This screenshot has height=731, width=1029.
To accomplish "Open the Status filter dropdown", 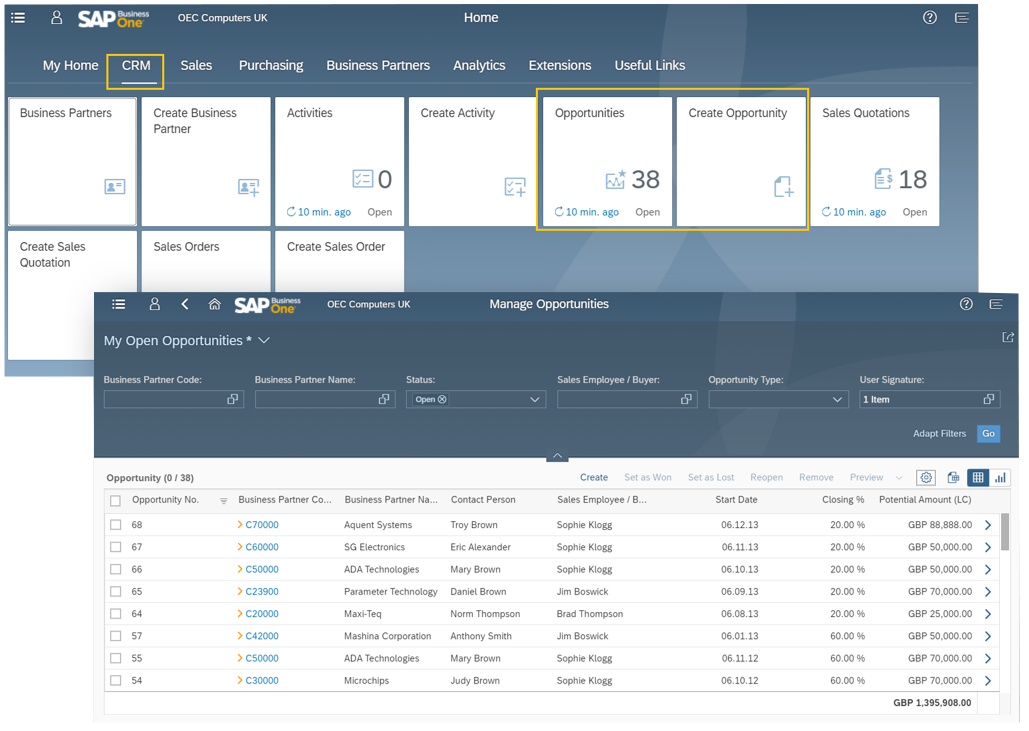I will 535,399.
